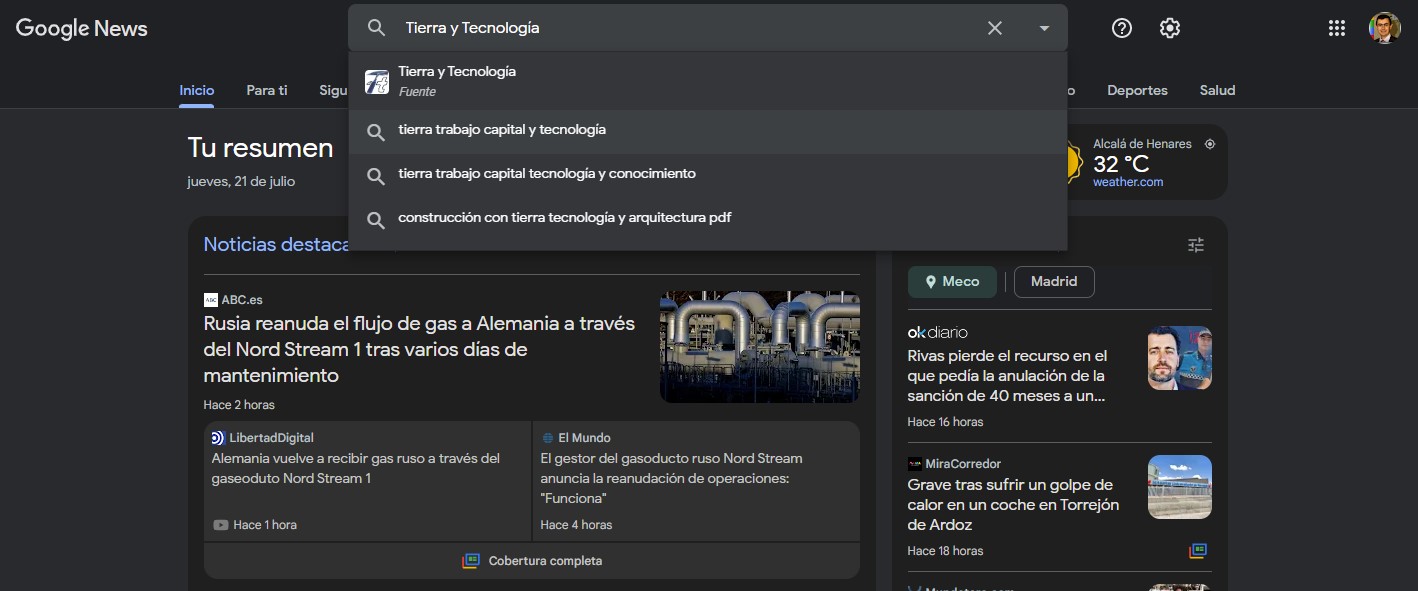Open the gas pipeline article thumbnail
The height and width of the screenshot is (591, 1418).
coord(760,347)
